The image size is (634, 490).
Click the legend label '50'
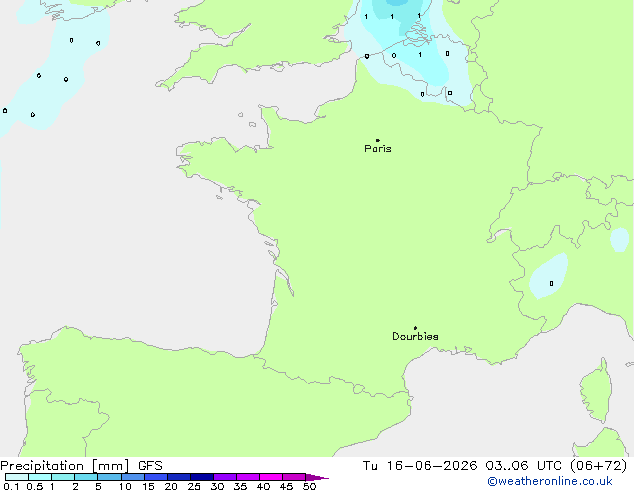tap(309, 486)
